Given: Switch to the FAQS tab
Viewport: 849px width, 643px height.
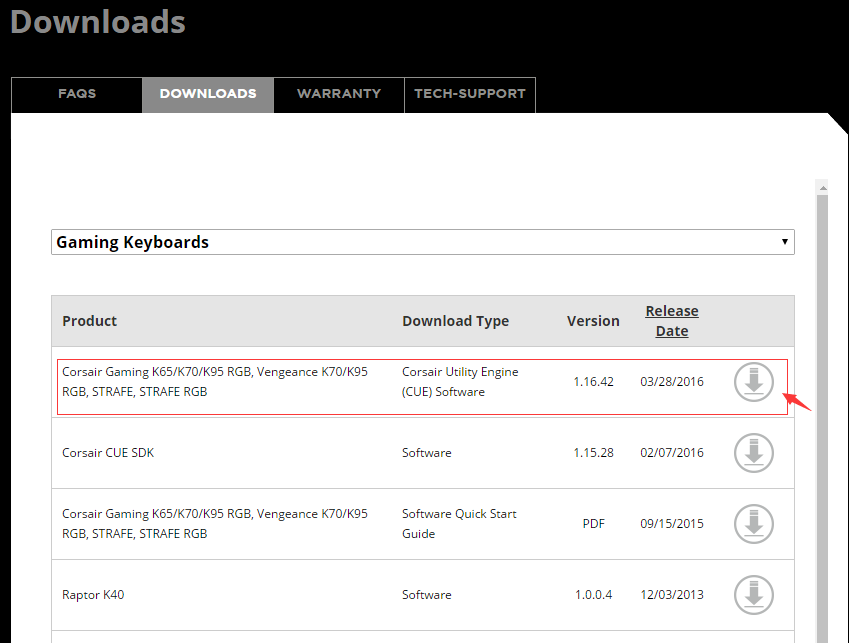Looking at the screenshot, I should click(77, 94).
